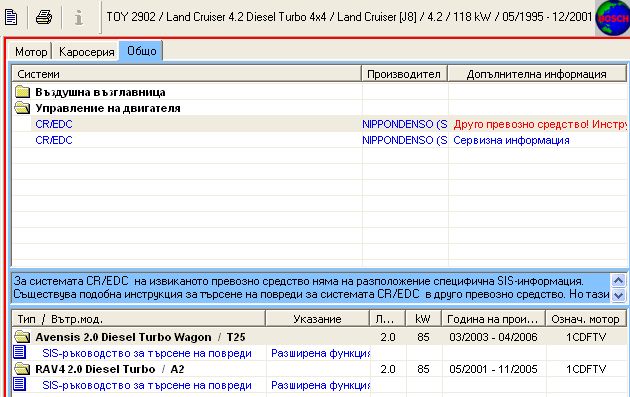Open SIS document icon under RAV4
The image size is (630, 397).
coord(19,384)
